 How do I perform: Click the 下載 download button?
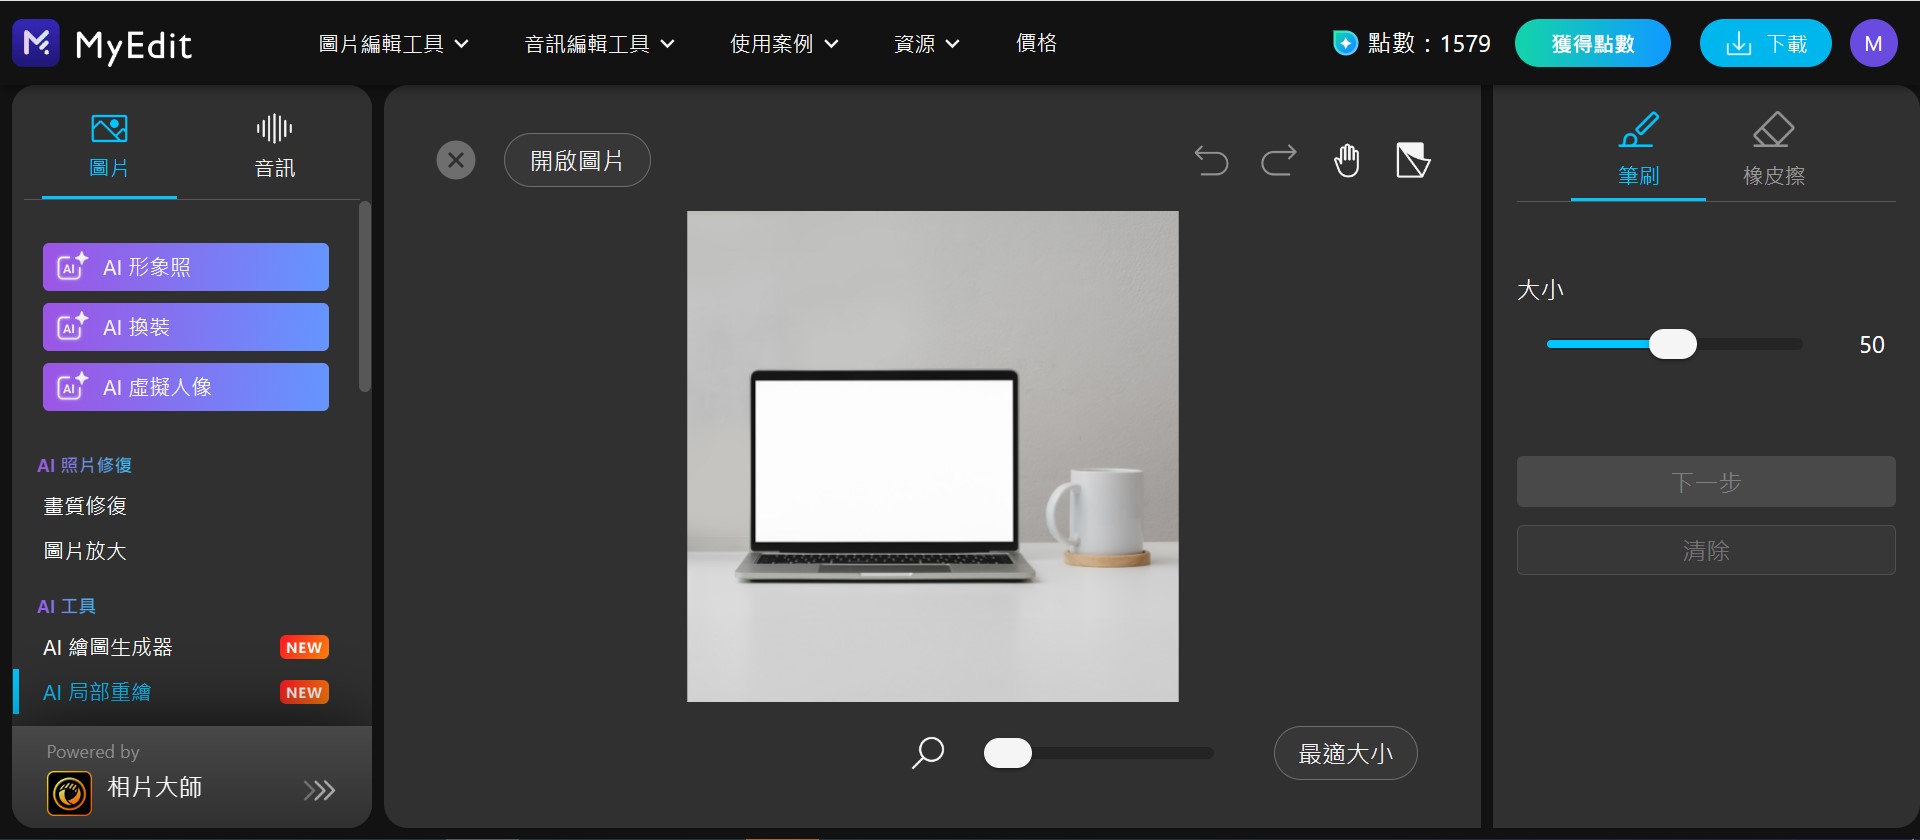point(1766,44)
